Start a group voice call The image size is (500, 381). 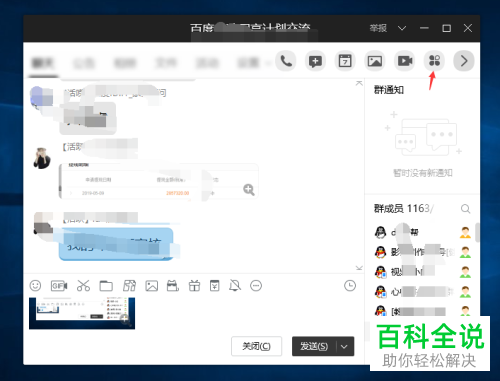(286, 61)
